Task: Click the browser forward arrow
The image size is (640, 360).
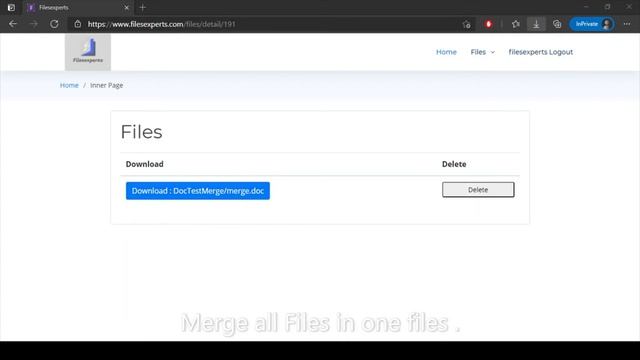Action: pos(33,24)
